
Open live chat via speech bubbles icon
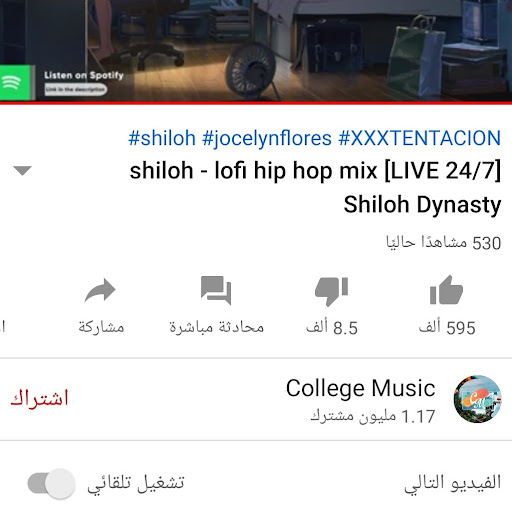point(216,290)
